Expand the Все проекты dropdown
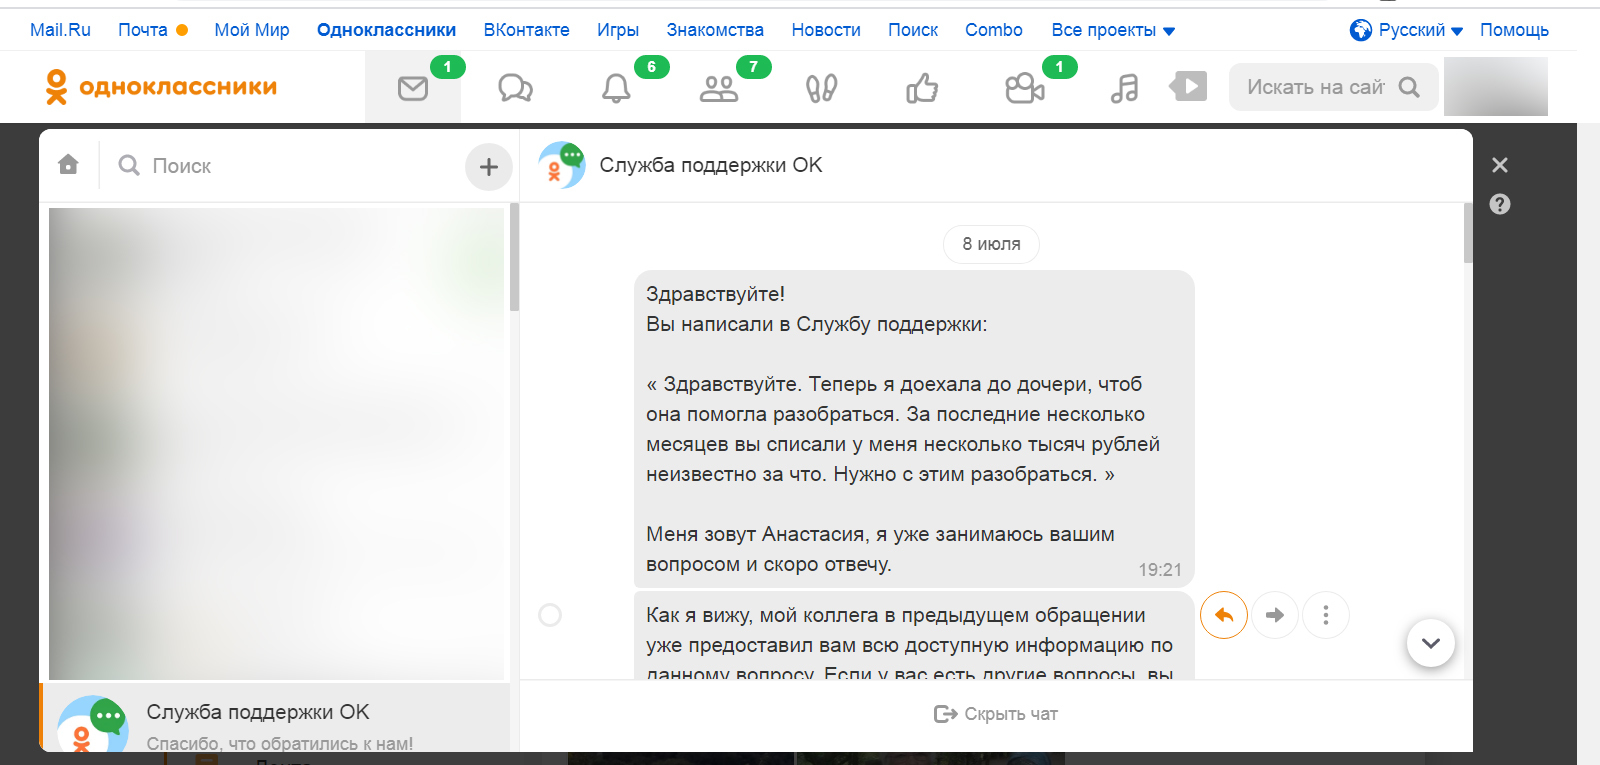Screen dimensions: 1600x765 [1113, 30]
